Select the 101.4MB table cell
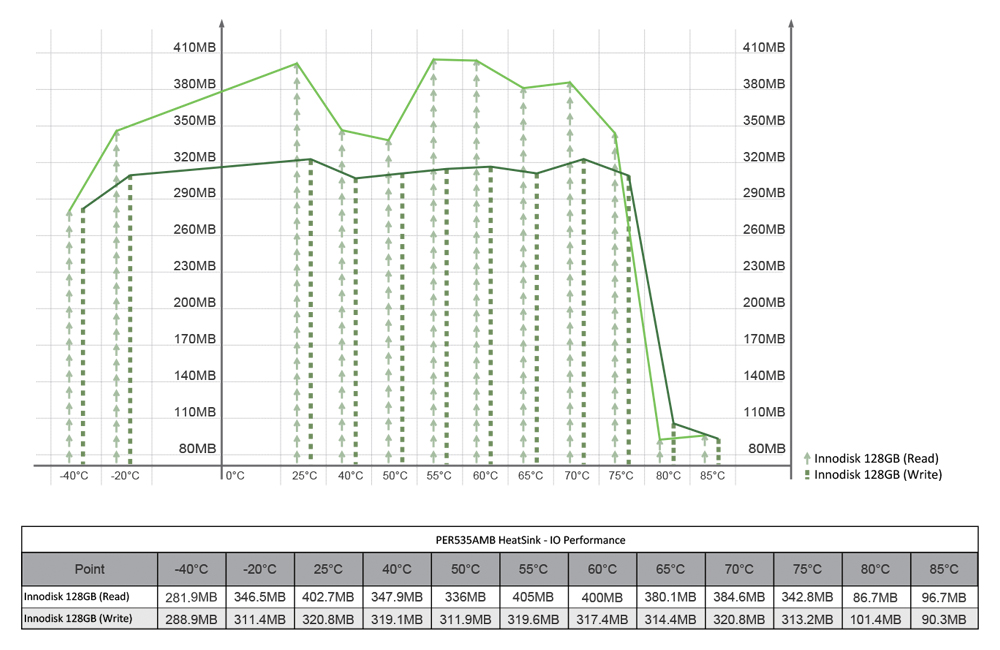The image size is (1000, 650). click(876, 620)
